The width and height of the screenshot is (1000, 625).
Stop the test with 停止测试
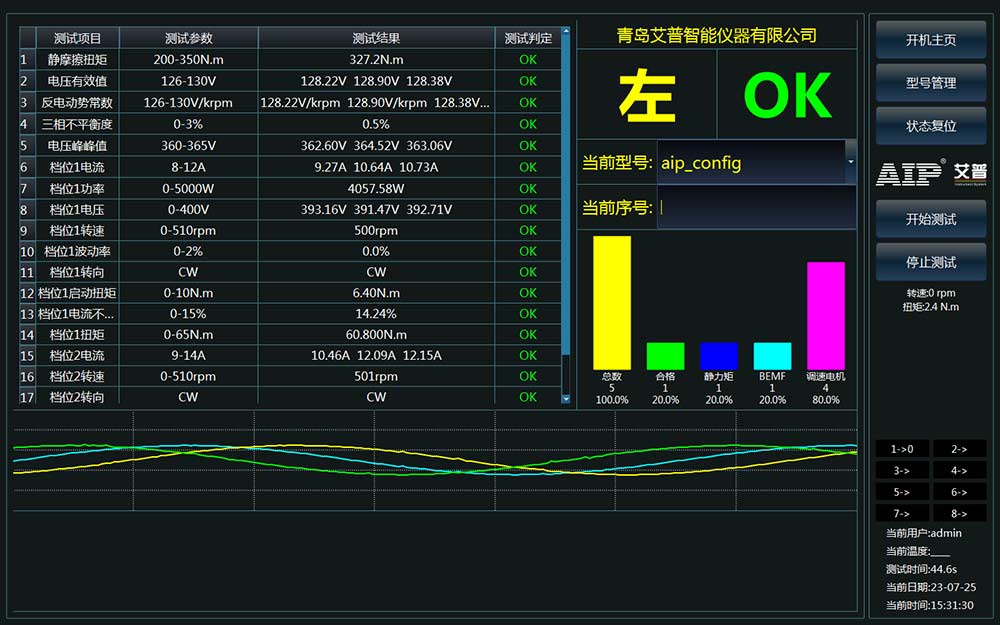930,262
